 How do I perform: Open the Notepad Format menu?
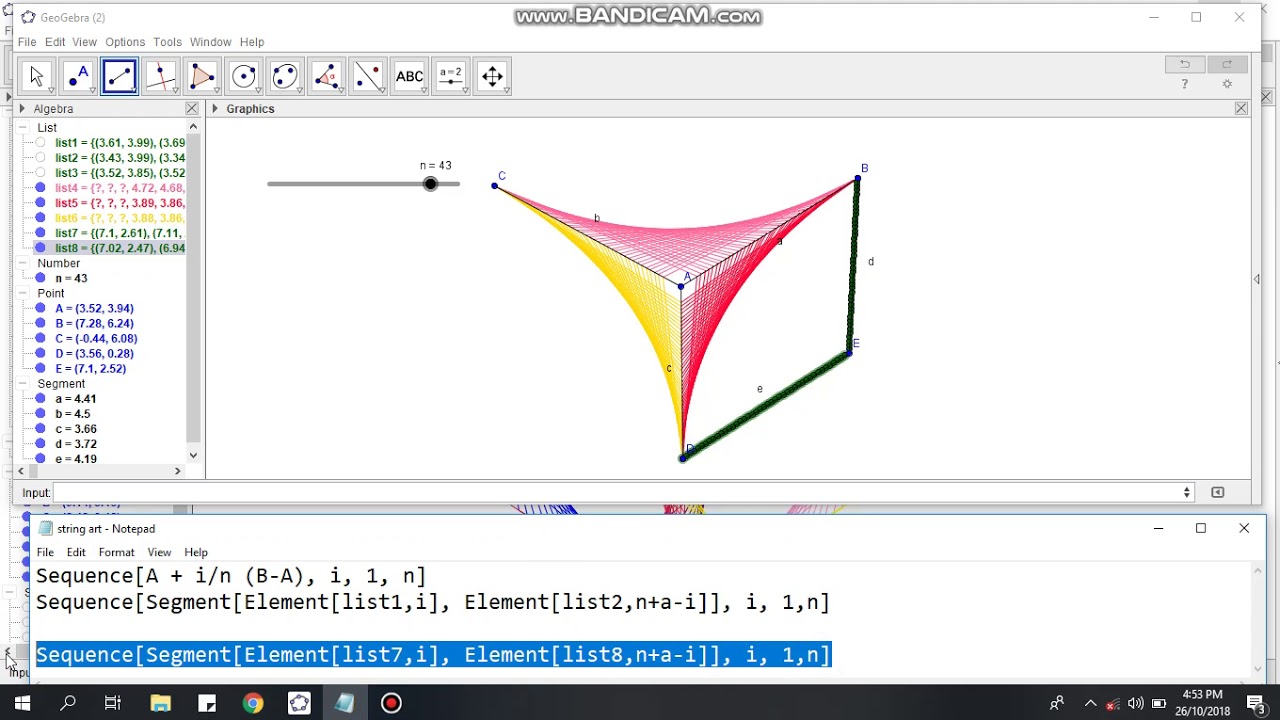pyautogui.click(x=116, y=552)
